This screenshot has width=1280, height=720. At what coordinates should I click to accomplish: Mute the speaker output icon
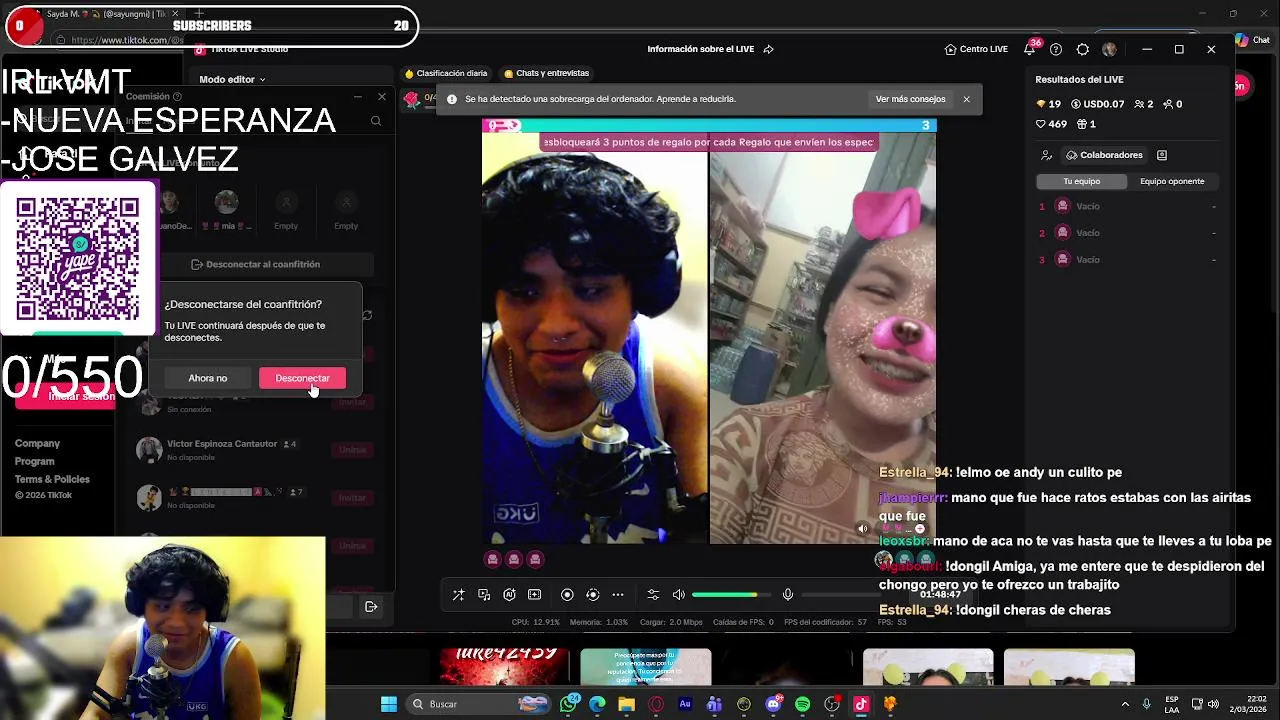(x=679, y=595)
